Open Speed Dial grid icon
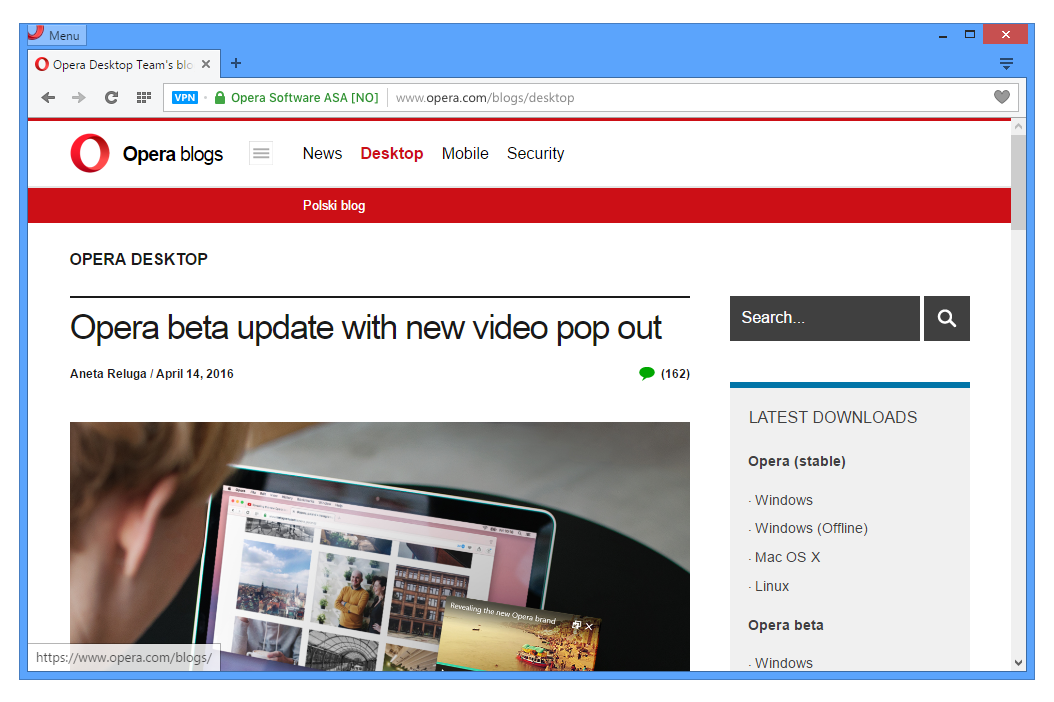The width and height of the screenshot is (1054, 702). 143,97
